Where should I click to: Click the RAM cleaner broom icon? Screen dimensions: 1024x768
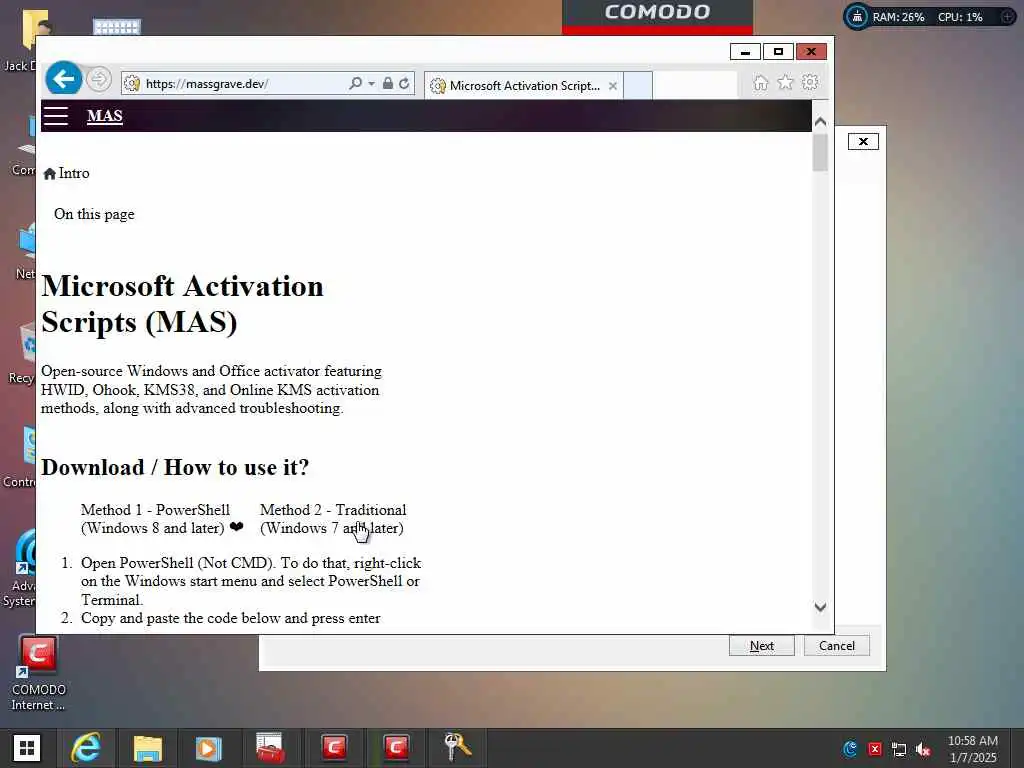point(857,16)
